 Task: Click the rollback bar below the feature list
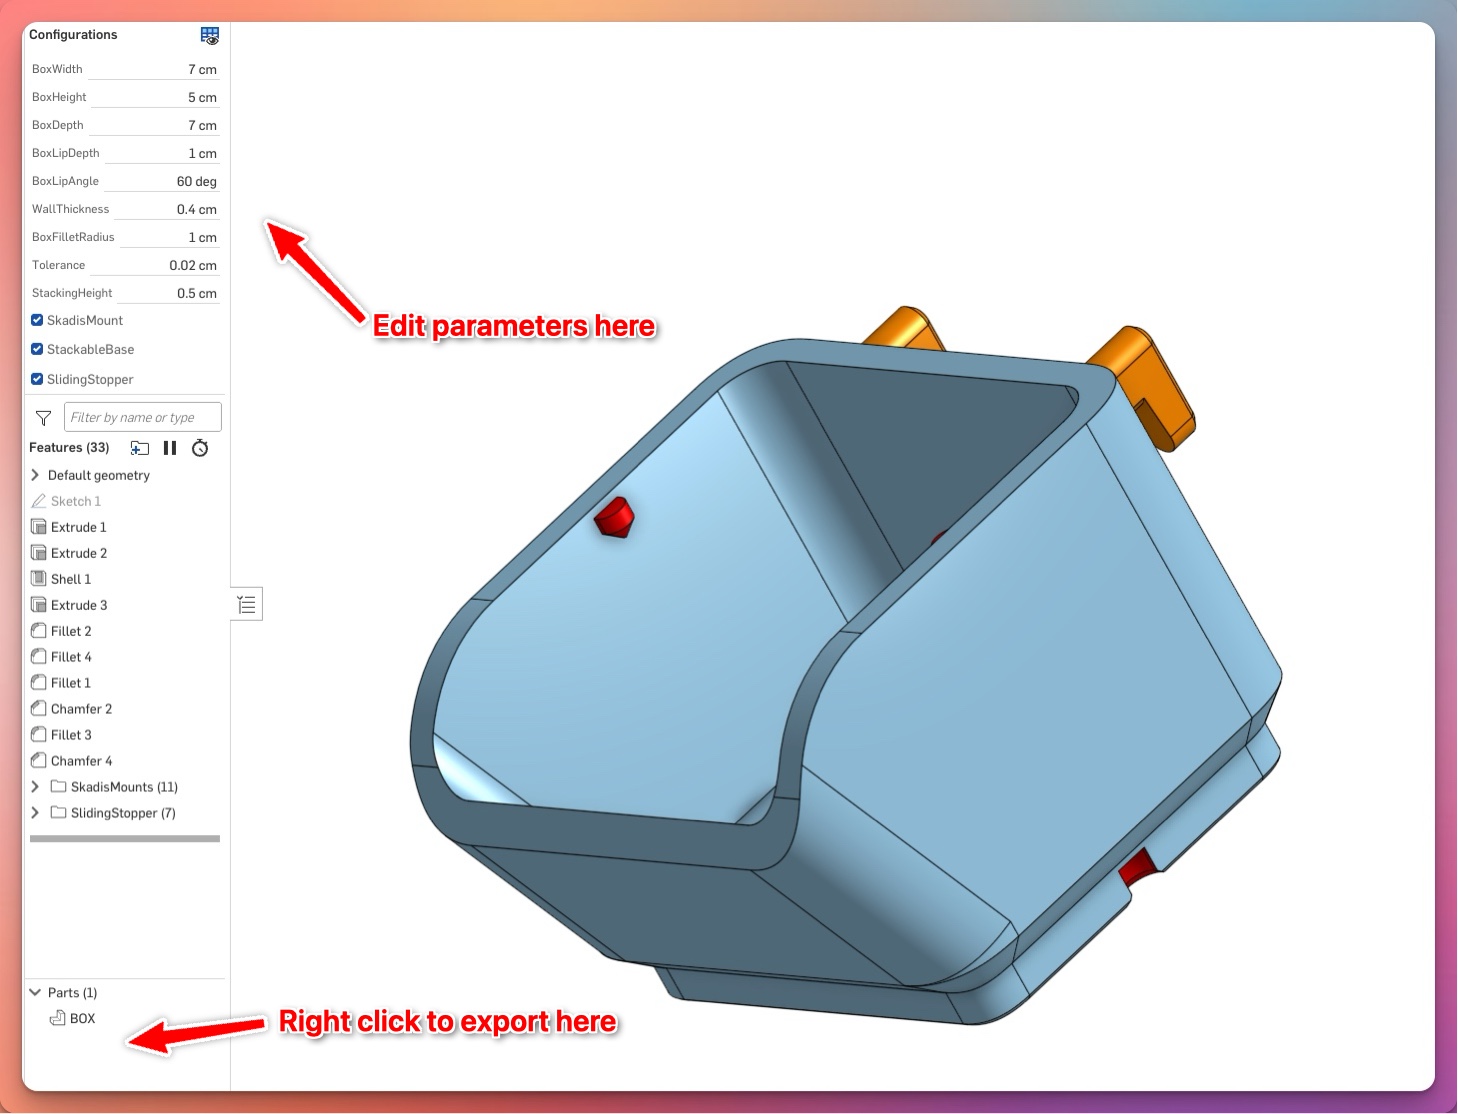click(125, 839)
